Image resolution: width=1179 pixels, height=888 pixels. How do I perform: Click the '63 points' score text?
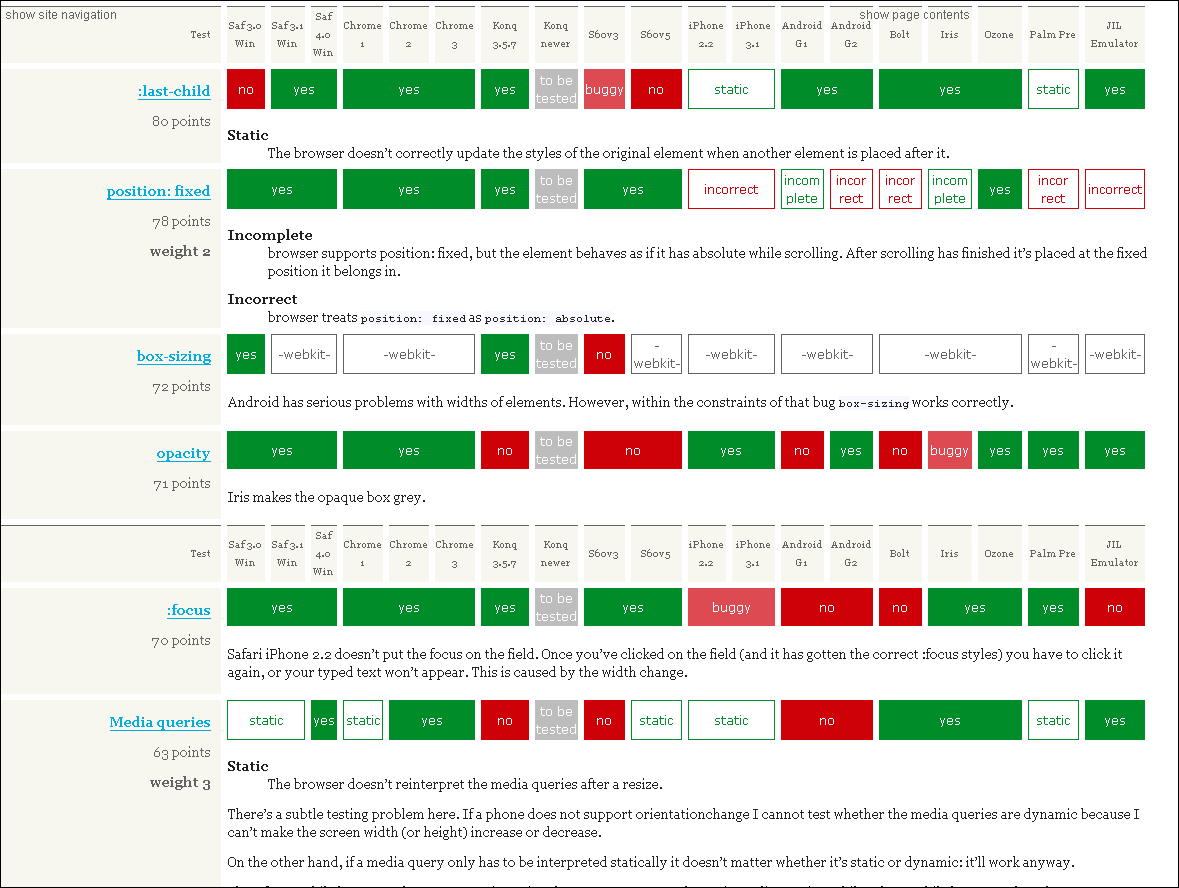[x=181, y=752]
